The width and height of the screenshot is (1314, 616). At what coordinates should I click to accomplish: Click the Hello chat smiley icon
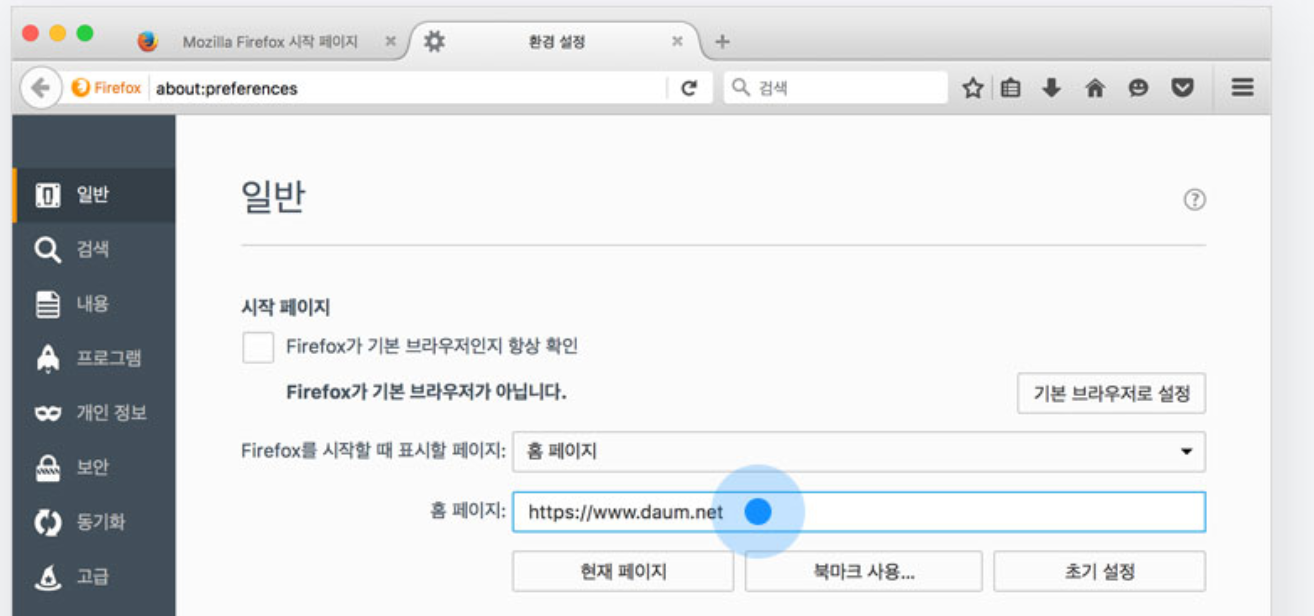1138,88
